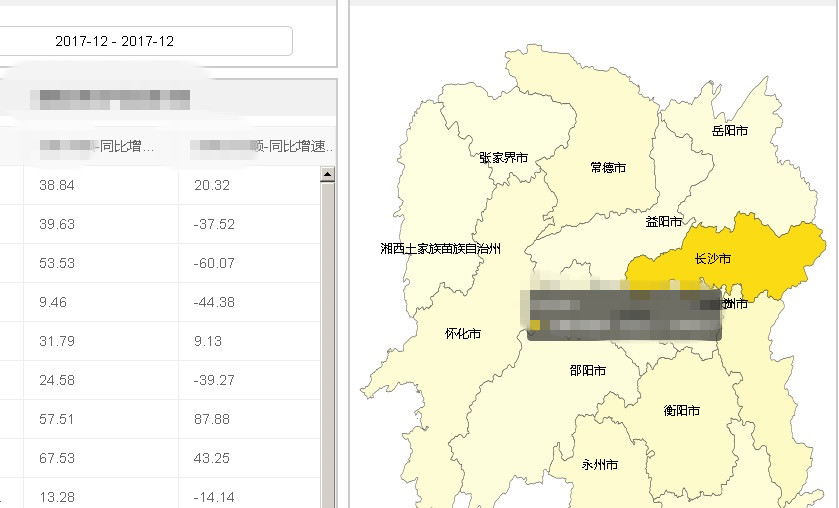Click the cell value 13.28

click(57, 498)
